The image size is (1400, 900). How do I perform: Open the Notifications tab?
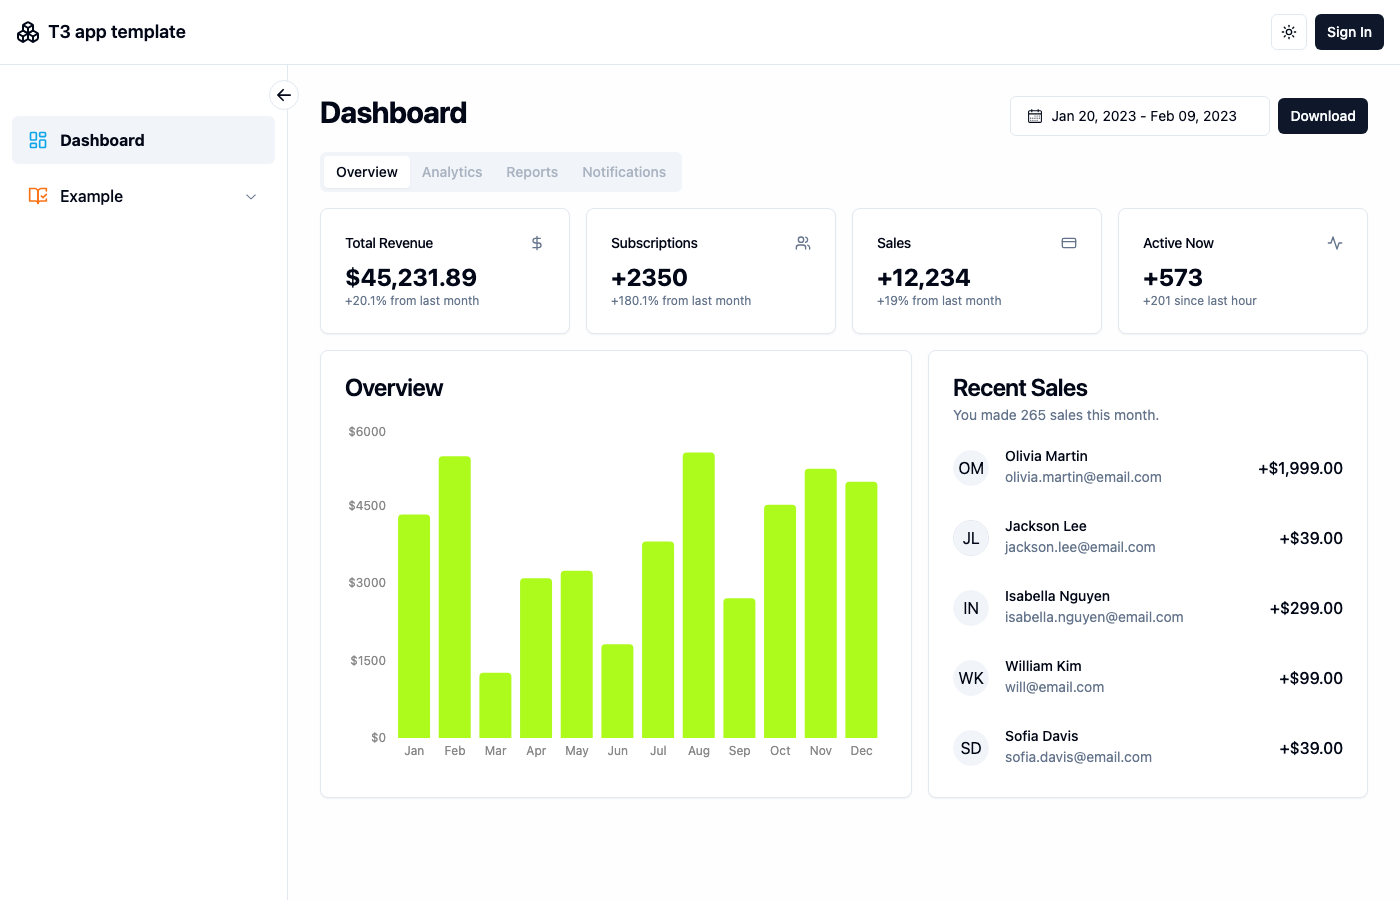(624, 171)
